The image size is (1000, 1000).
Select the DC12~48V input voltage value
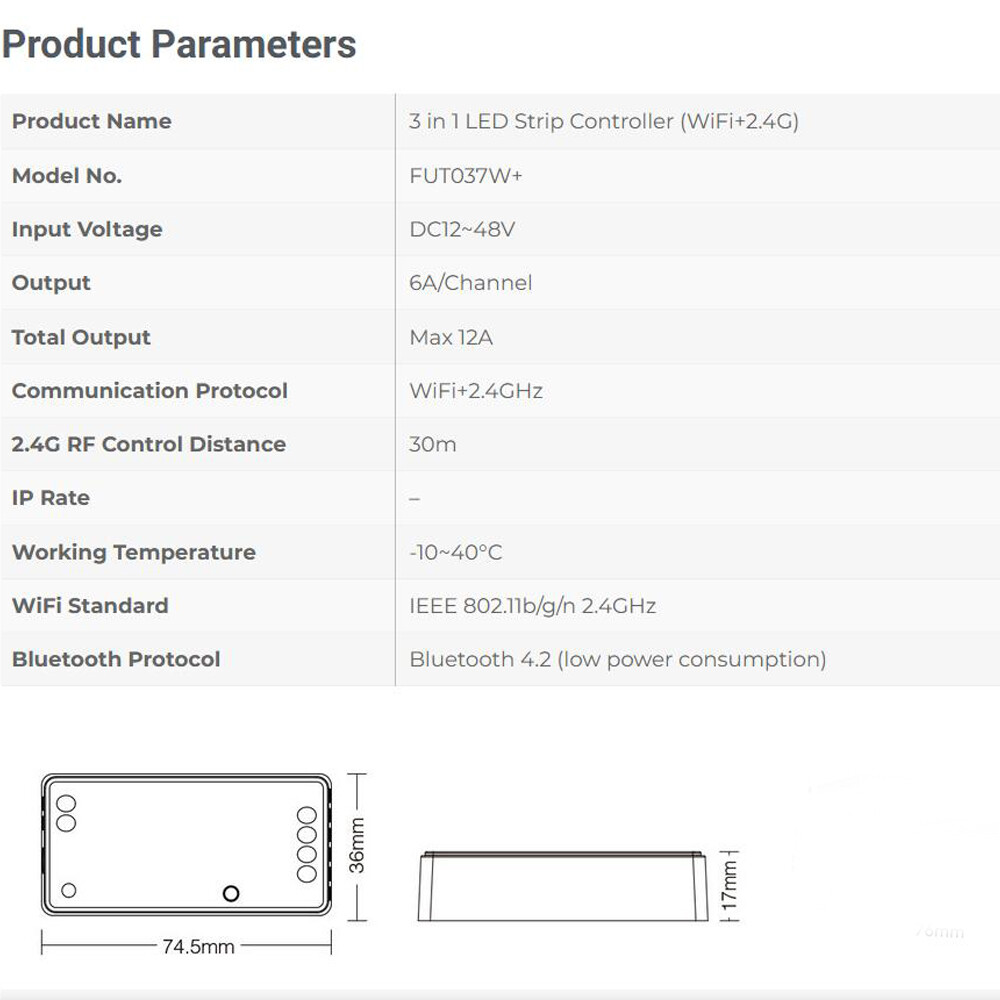(x=462, y=229)
